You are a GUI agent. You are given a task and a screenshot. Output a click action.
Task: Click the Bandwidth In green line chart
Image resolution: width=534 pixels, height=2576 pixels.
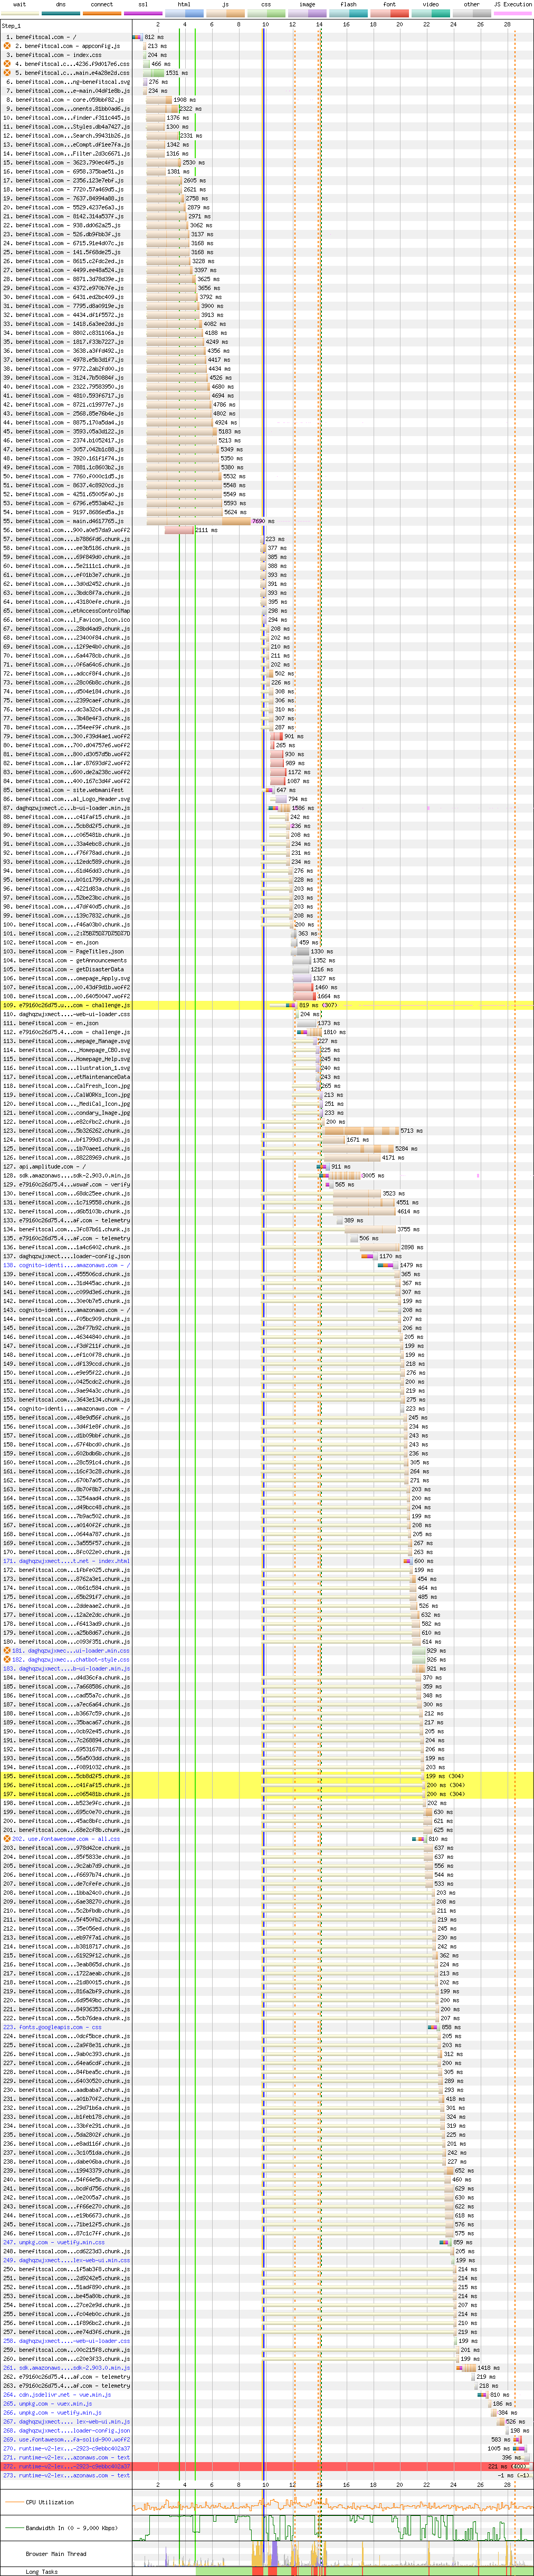pos(332,2528)
